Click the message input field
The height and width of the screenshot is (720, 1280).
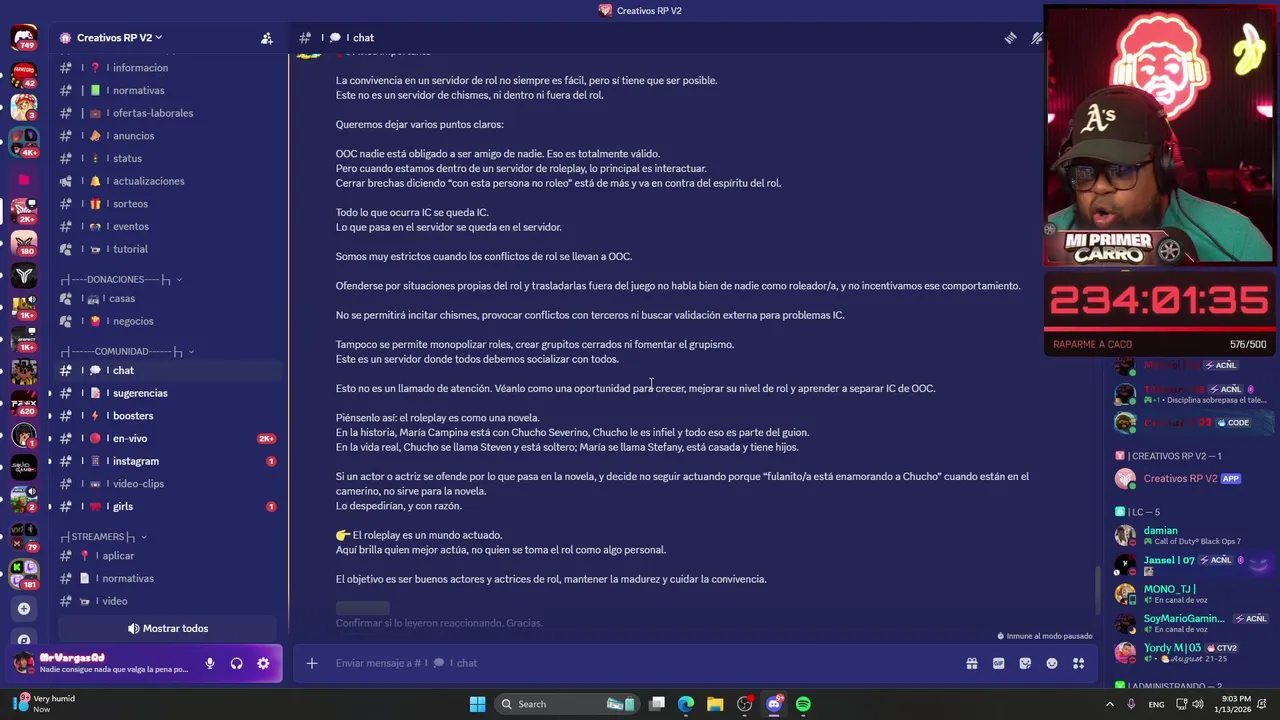(x=640, y=663)
